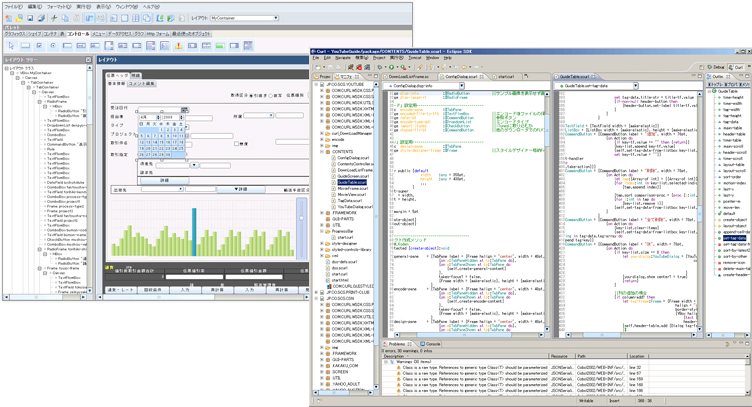The width and height of the screenshot is (752, 407).
Task: Pick the green progress bar palette control
Action: coord(220,46)
